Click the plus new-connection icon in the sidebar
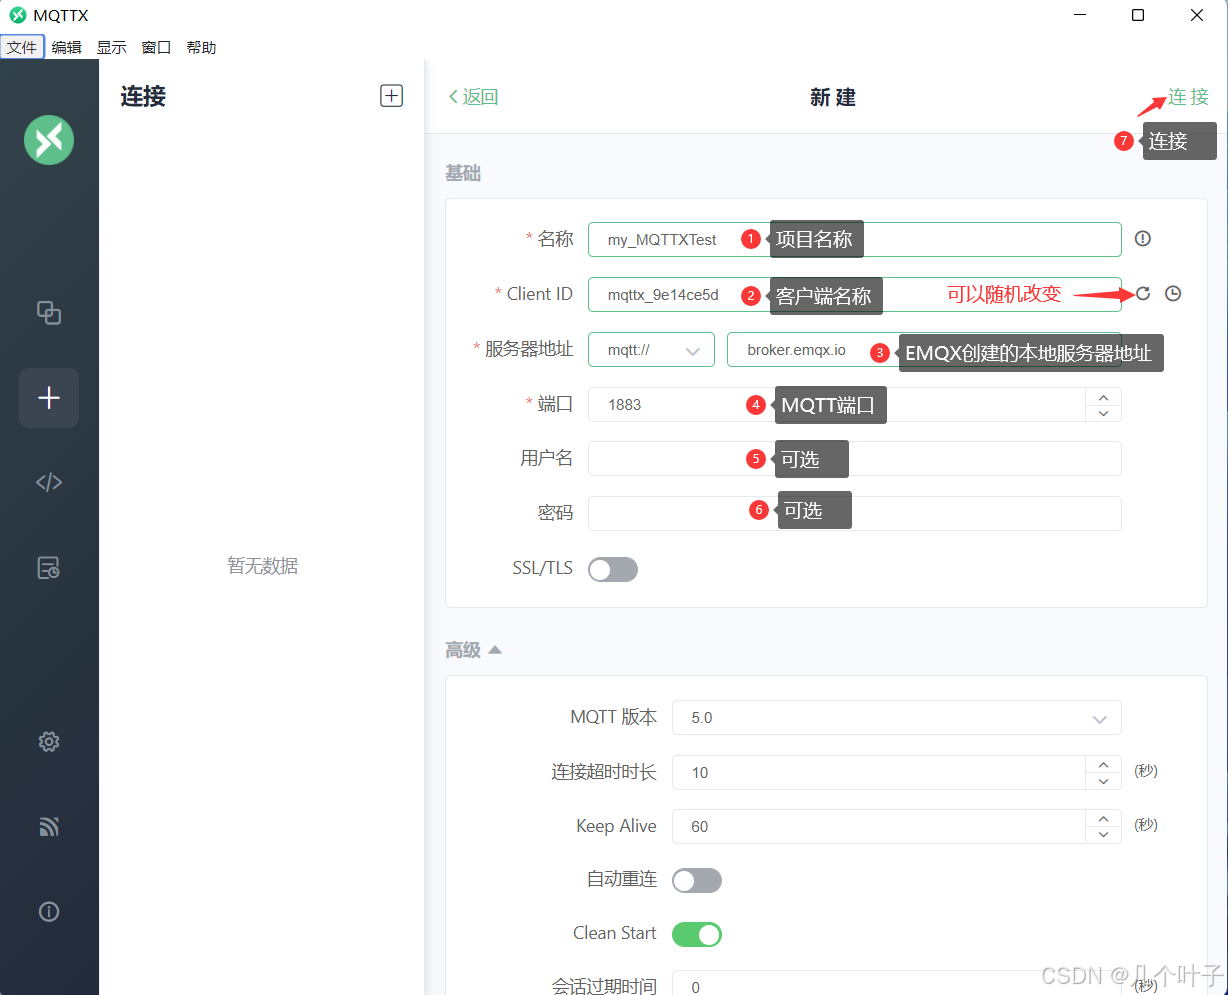 coord(49,398)
